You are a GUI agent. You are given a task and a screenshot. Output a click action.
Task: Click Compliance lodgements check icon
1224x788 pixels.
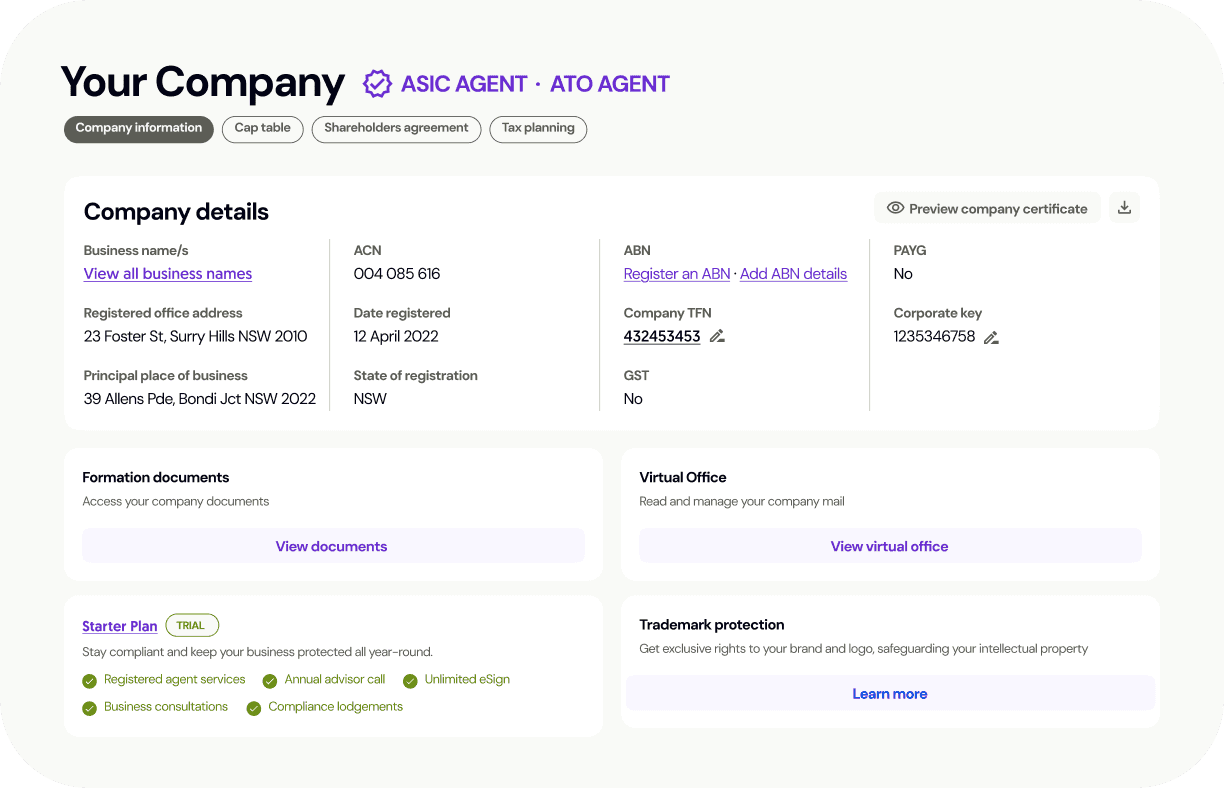click(254, 708)
